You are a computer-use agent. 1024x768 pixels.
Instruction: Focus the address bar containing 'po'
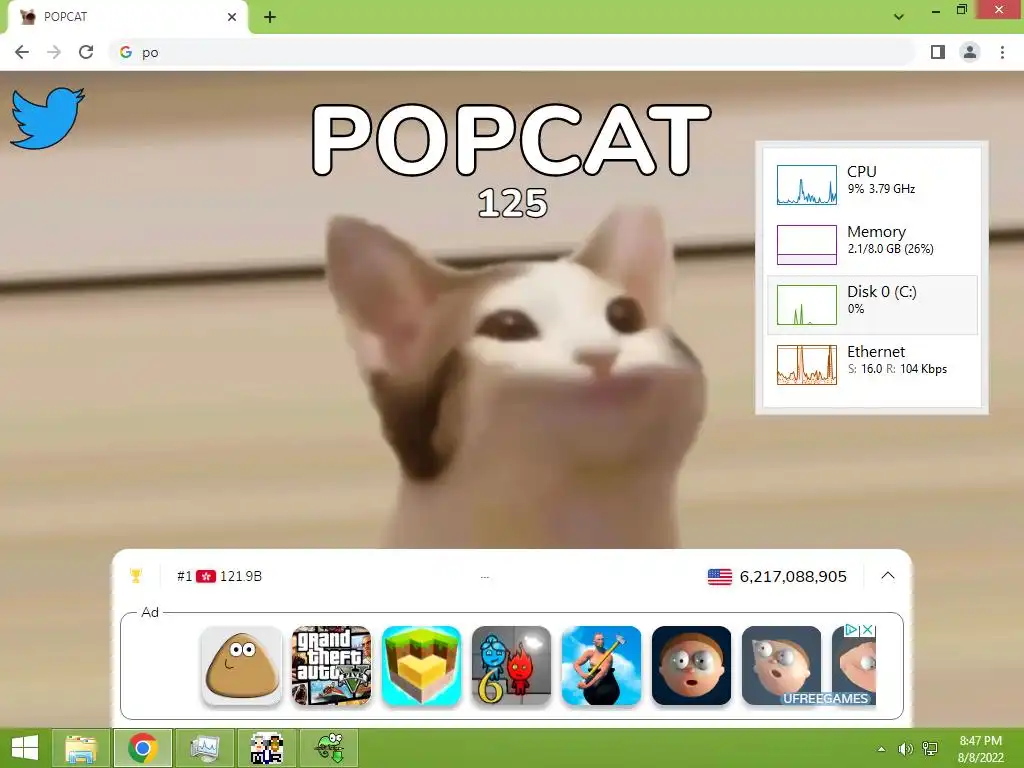pos(513,52)
